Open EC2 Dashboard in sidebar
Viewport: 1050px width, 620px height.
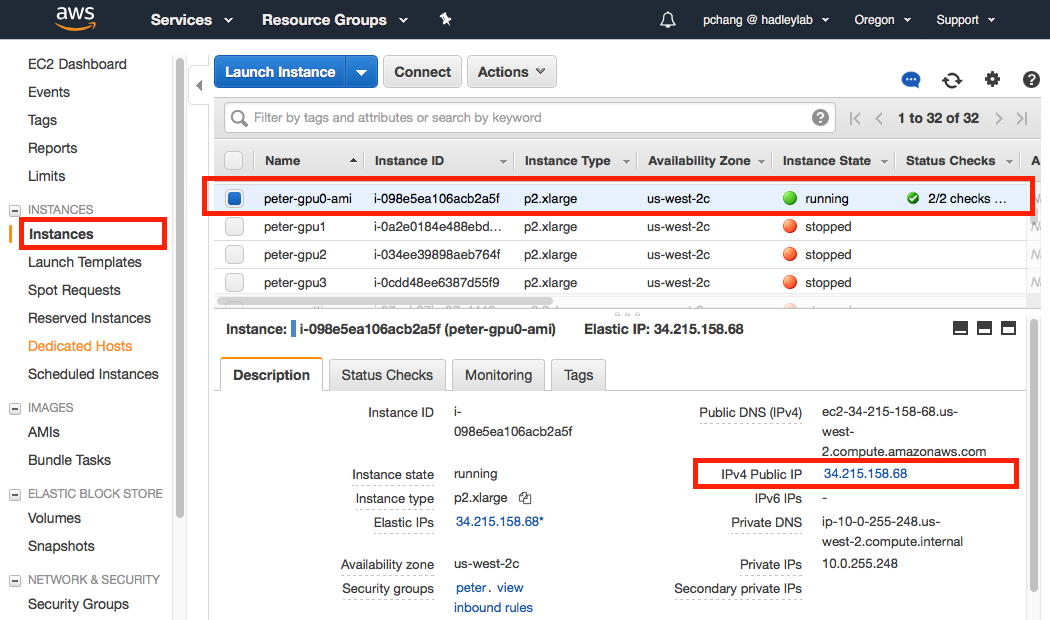(x=77, y=64)
